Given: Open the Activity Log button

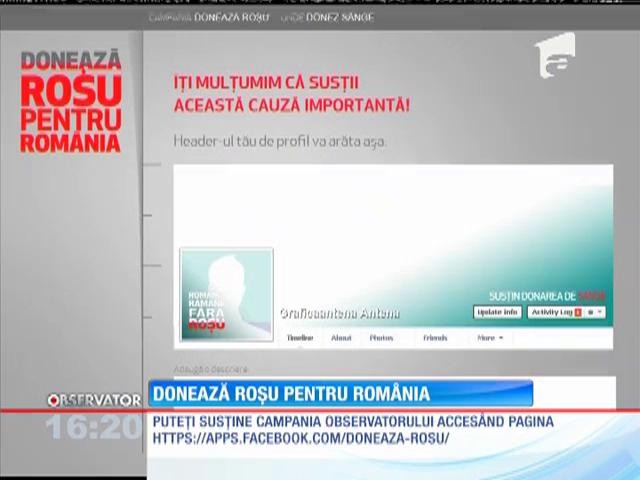Looking at the screenshot, I should 551,312.
